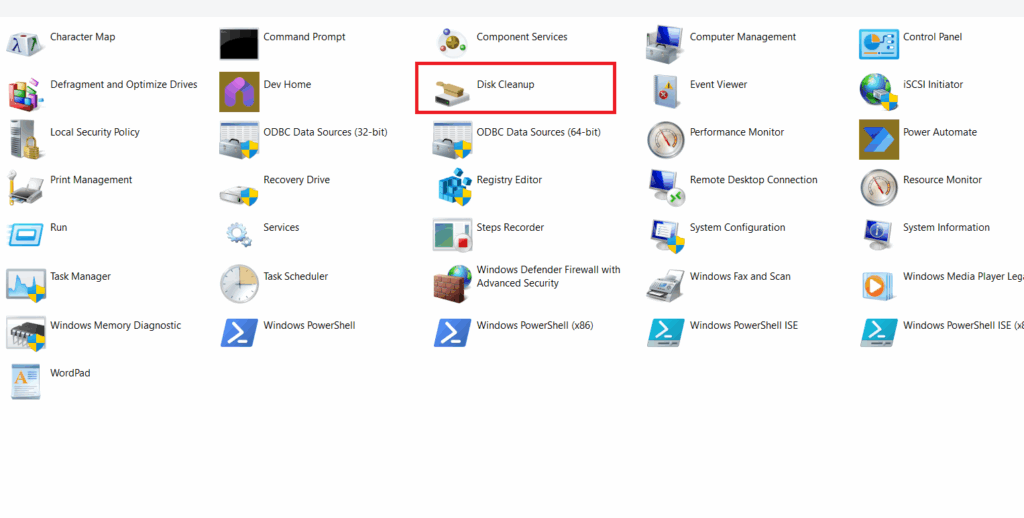Open the Services gears icon
The width and height of the screenshot is (1024, 518).
[x=239, y=235]
